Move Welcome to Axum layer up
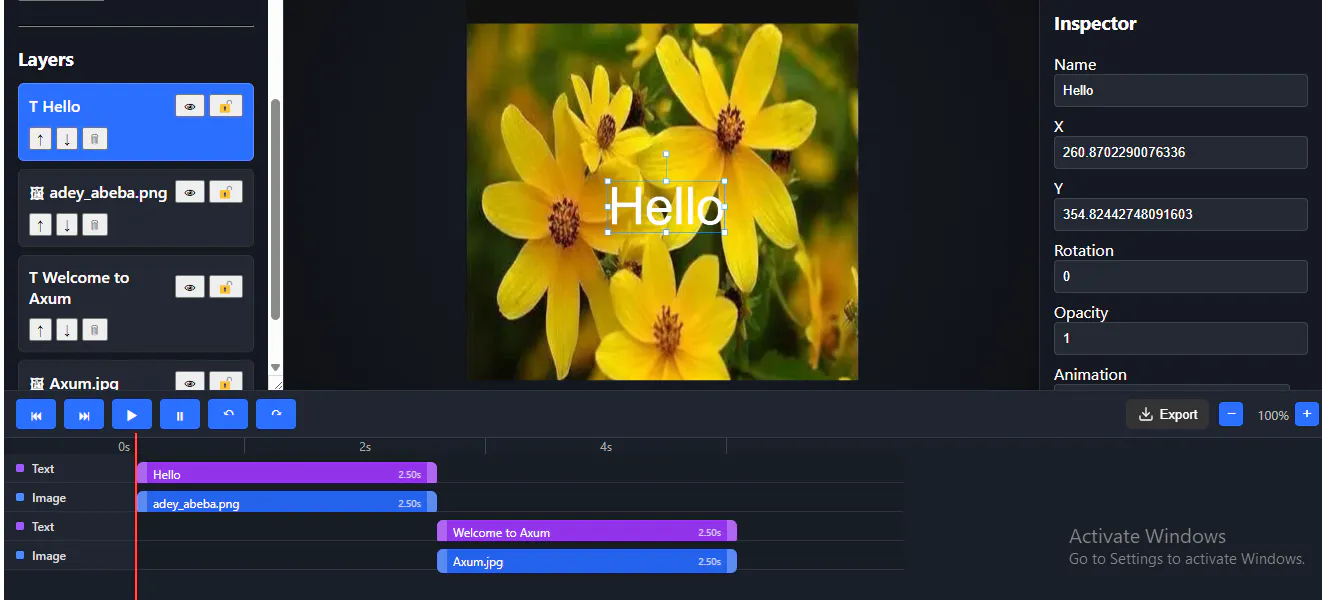 40,329
